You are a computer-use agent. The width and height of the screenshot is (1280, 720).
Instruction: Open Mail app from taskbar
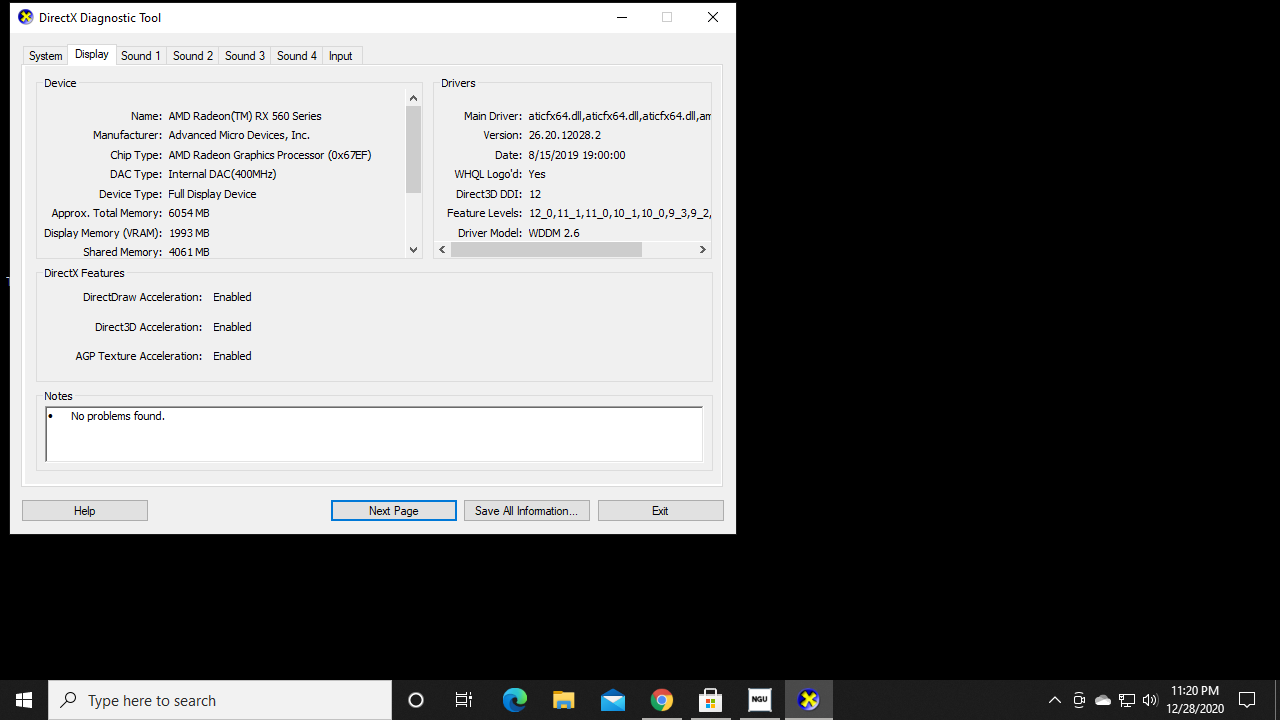[613, 700]
